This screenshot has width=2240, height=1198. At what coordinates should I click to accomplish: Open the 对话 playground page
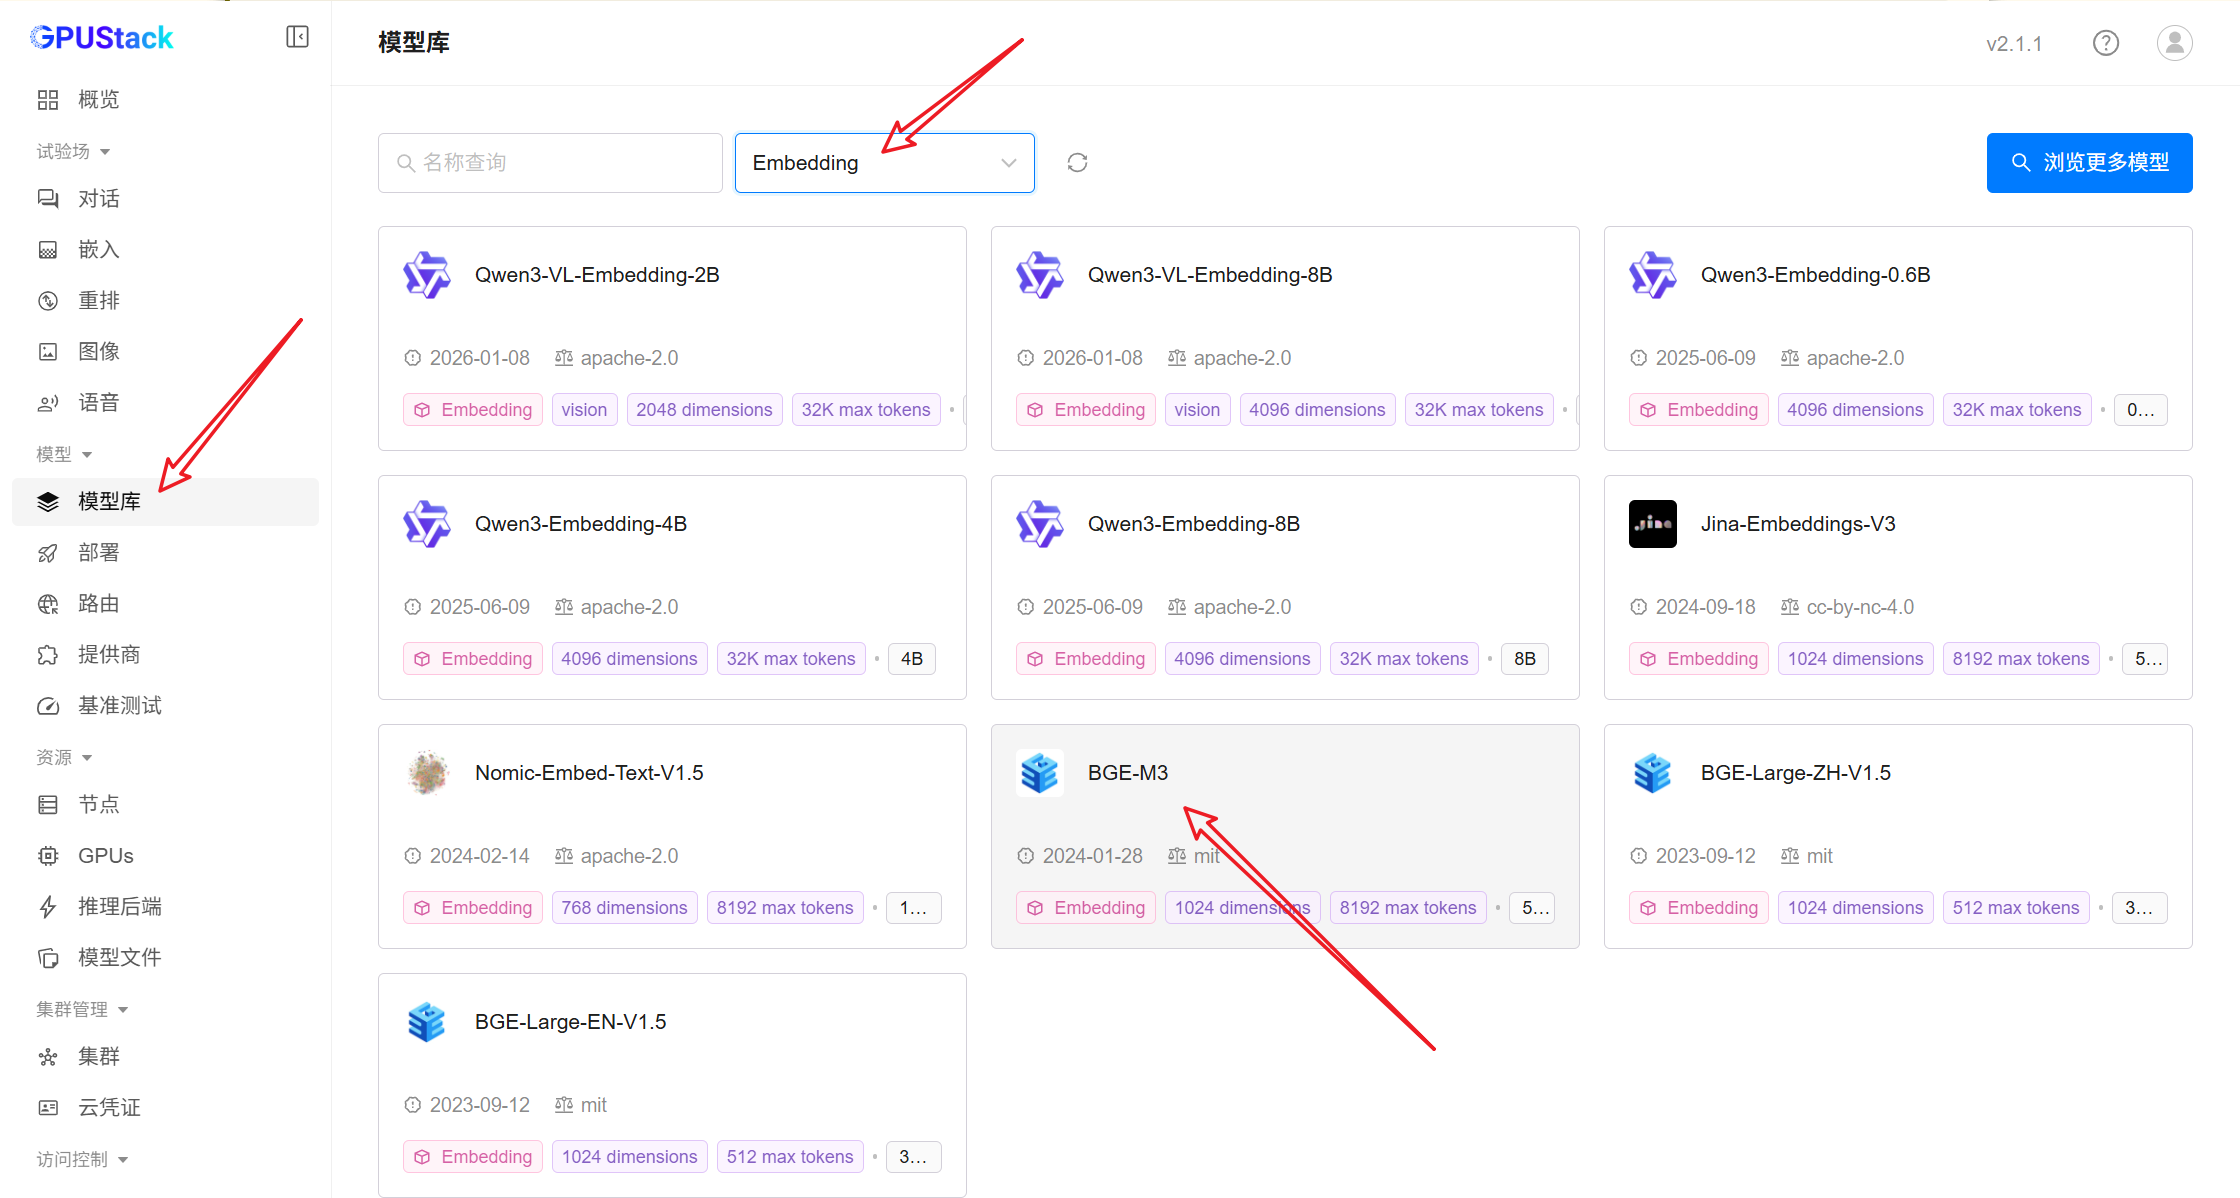coord(98,198)
